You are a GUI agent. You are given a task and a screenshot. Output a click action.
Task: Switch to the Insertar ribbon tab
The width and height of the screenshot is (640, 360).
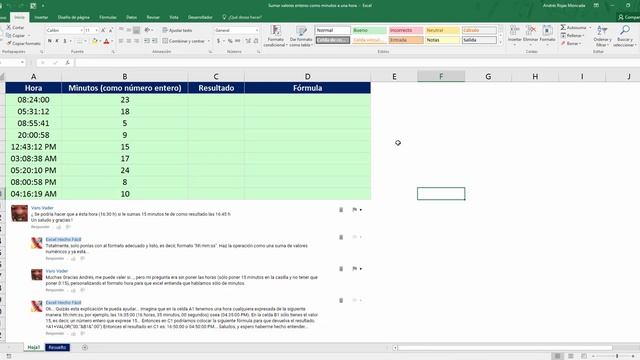click(x=41, y=17)
